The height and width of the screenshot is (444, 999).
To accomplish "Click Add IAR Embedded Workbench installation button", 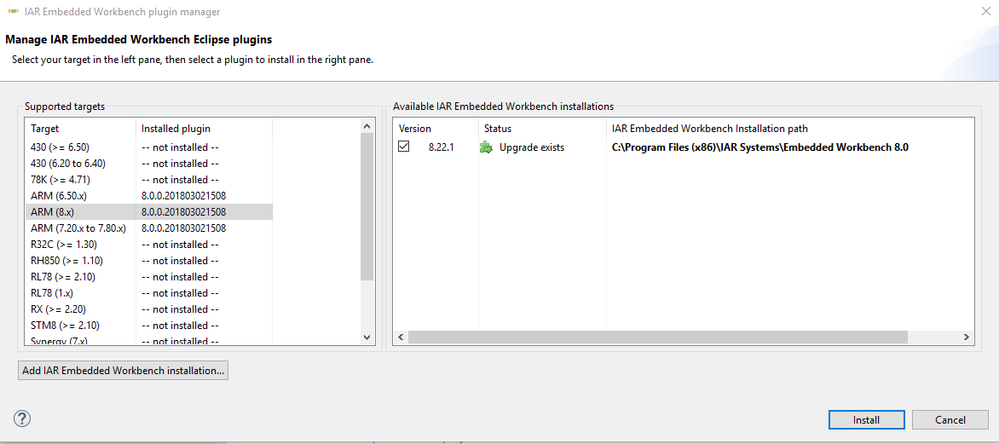I will coord(123,370).
